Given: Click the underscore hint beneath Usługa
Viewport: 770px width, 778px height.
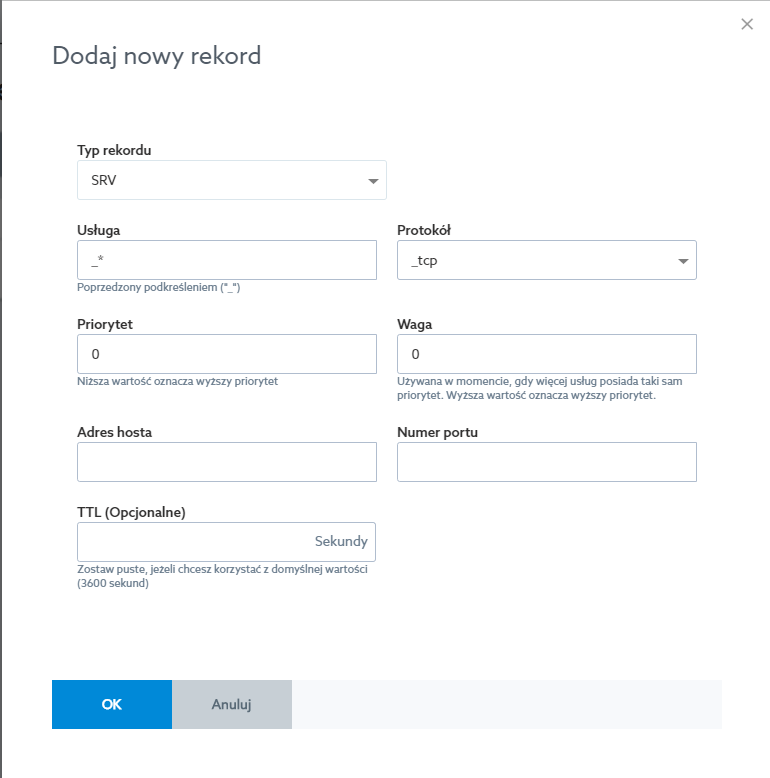Looking at the screenshot, I should (158, 287).
